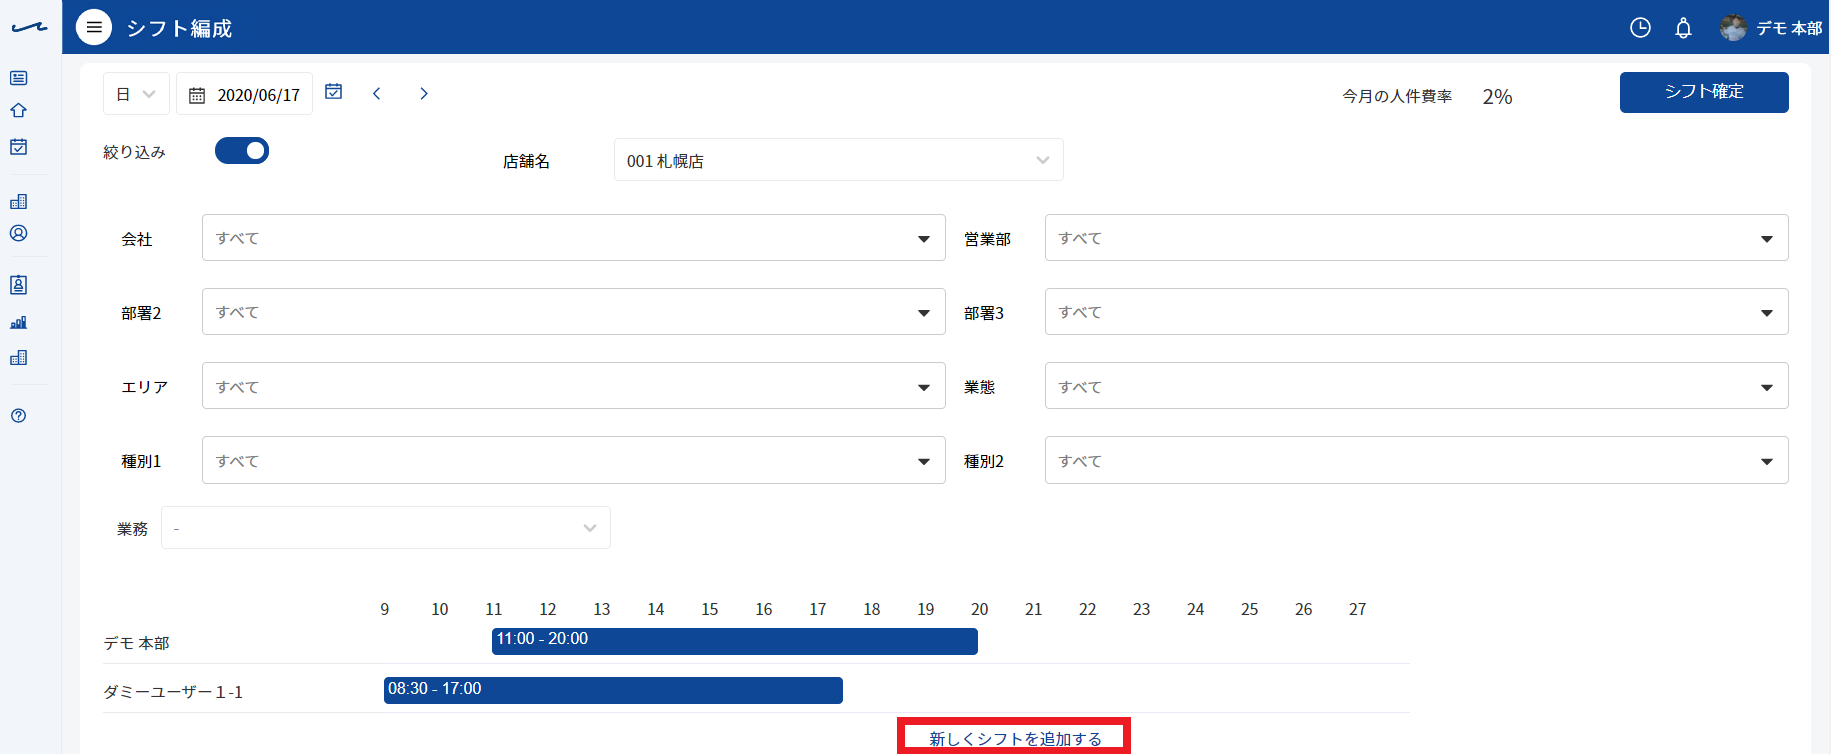
Task: Open the hamburger menu button
Action: coord(94,27)
